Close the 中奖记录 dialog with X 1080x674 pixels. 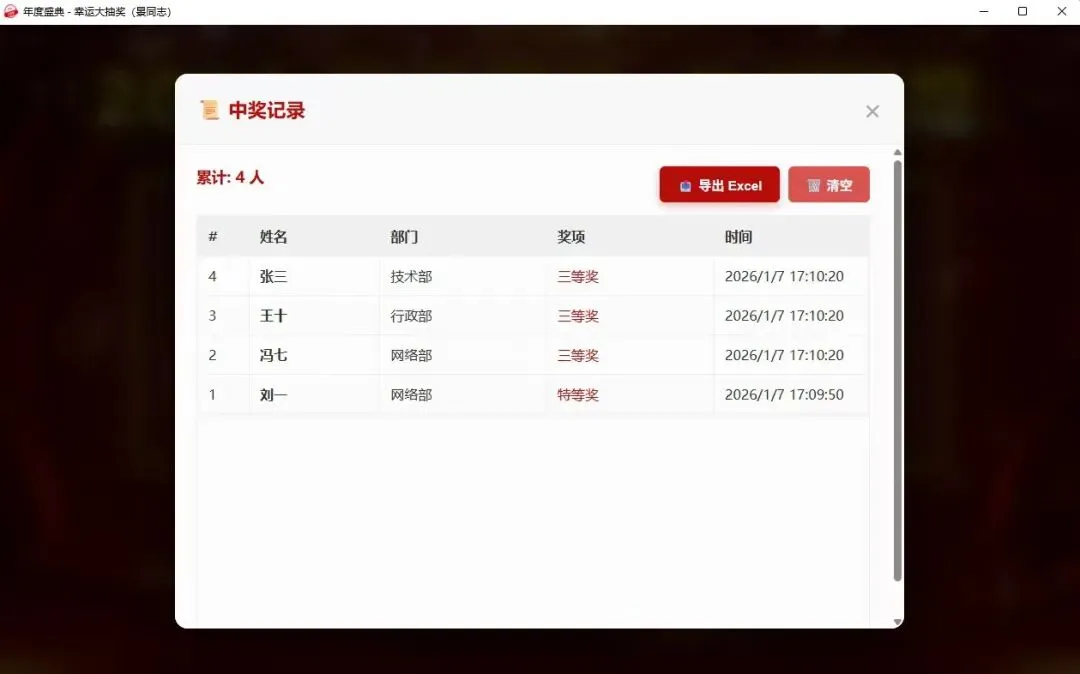(872, 112)
